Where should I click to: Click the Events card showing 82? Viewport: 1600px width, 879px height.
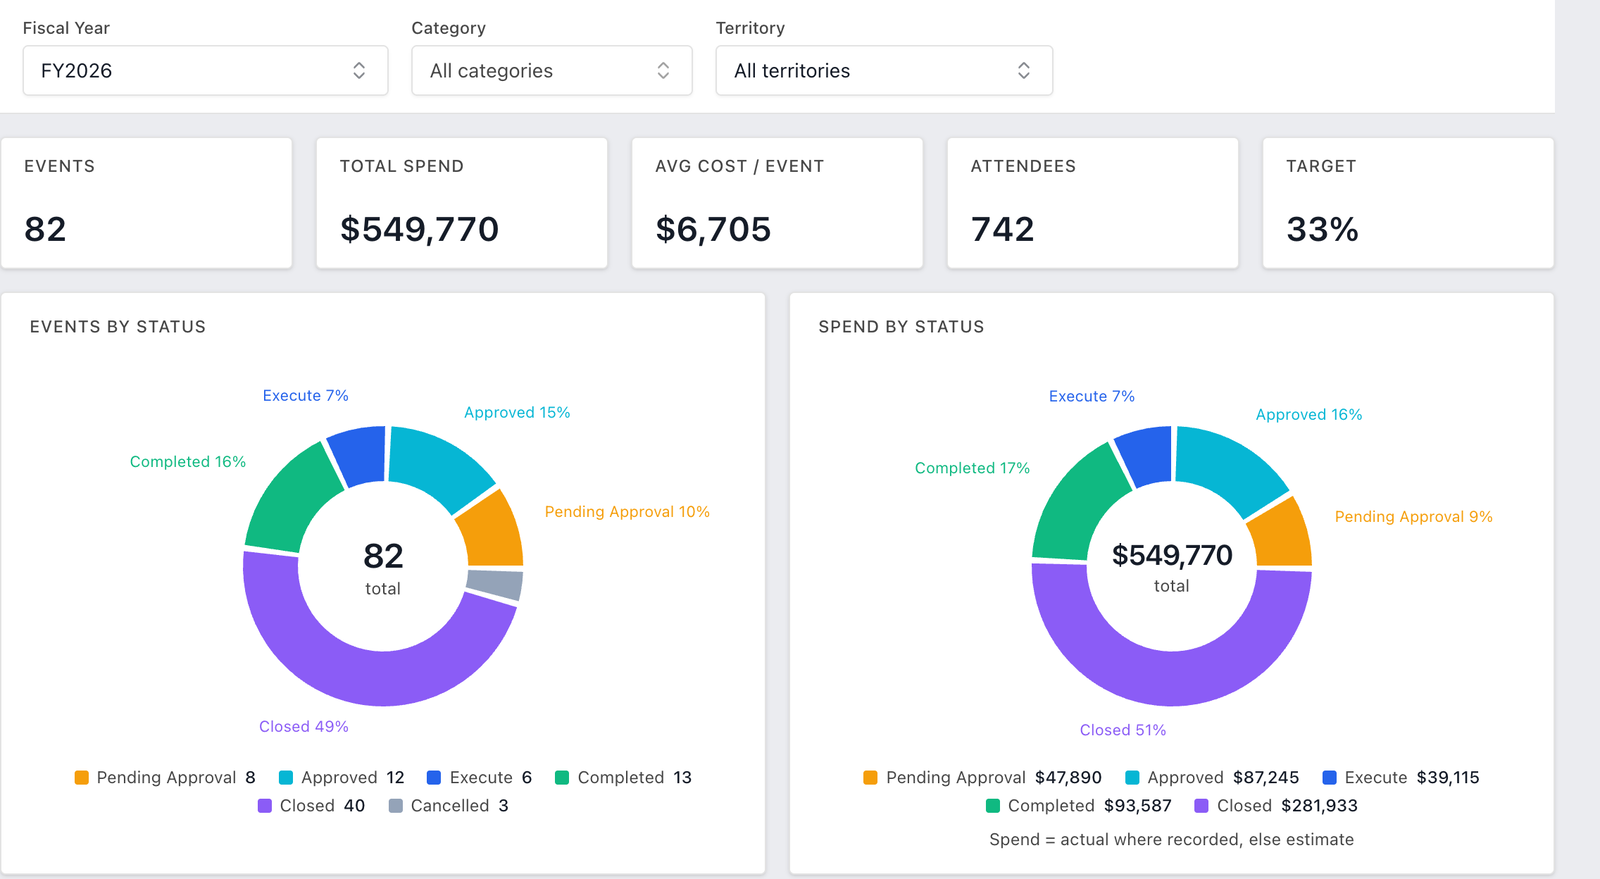tap(147, 203)
